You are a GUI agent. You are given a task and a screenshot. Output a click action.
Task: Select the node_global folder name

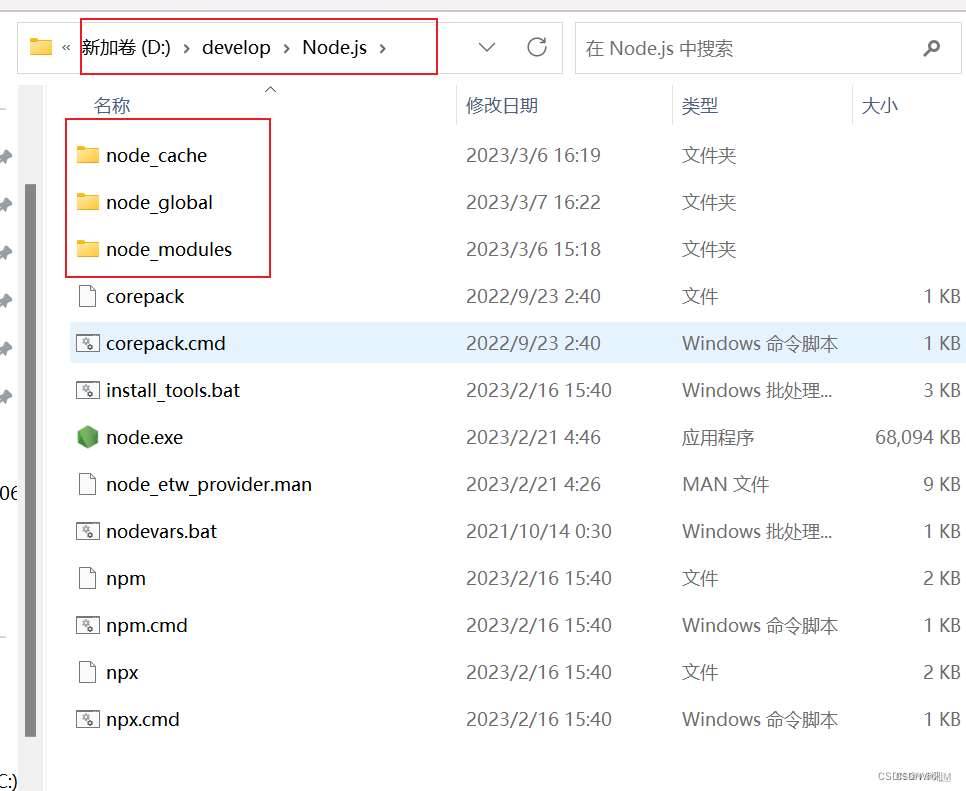(159, 202)
